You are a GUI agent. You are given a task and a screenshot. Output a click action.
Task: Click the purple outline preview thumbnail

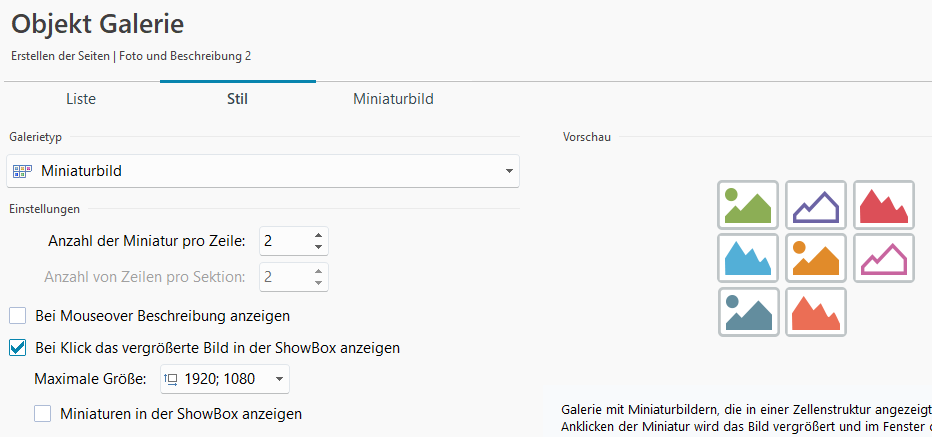click(816, 205)
